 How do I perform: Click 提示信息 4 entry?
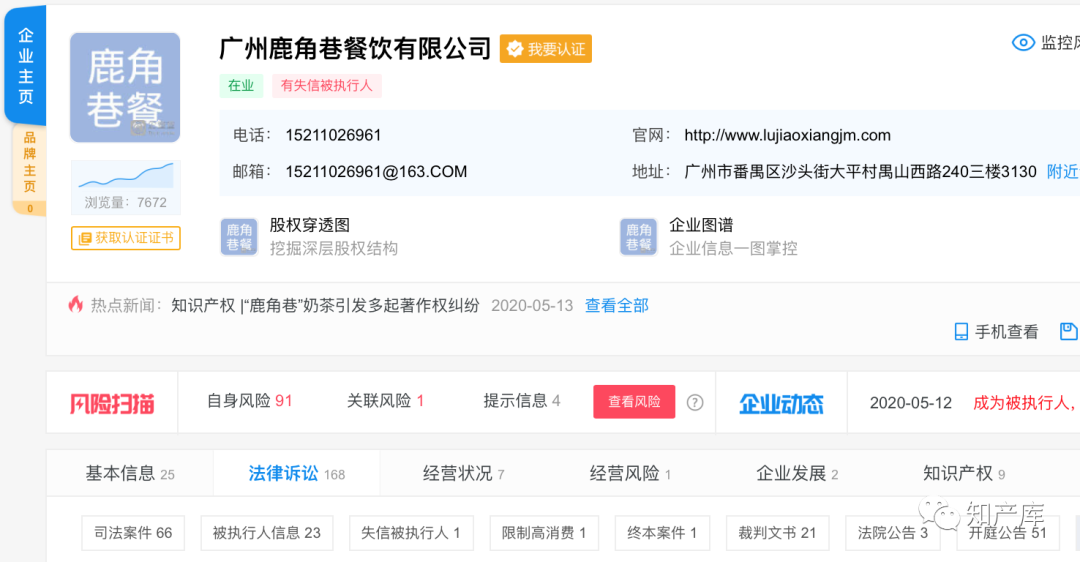(x=521, y=401)
